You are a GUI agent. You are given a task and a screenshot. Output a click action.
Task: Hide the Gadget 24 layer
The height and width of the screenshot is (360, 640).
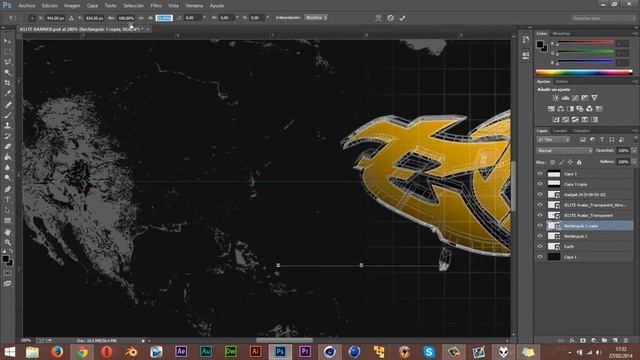click(x=540, y=195)
